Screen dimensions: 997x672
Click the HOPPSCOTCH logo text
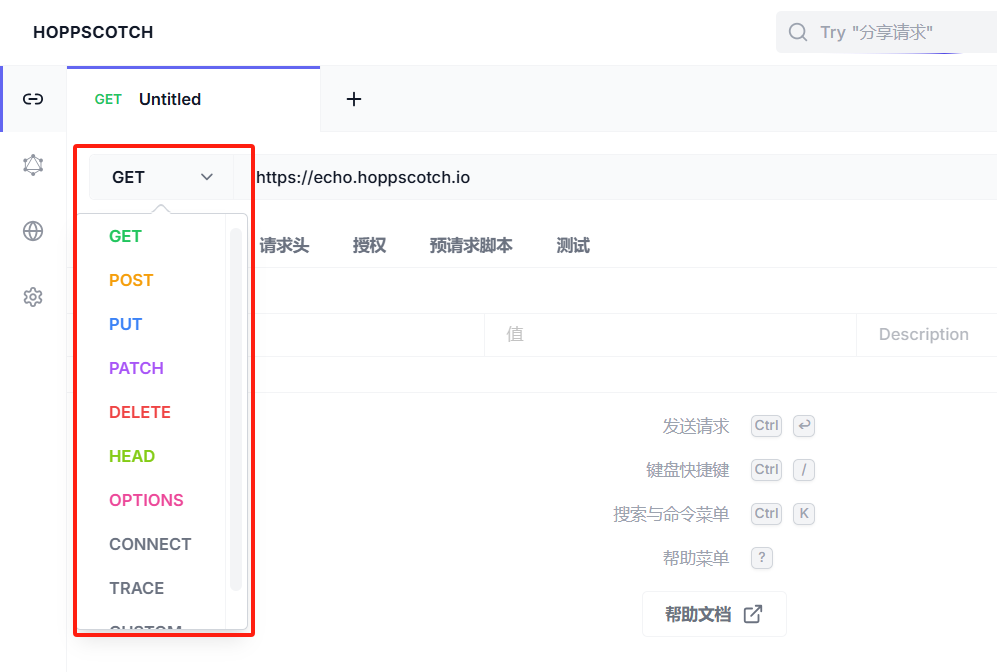pos(93,32)
